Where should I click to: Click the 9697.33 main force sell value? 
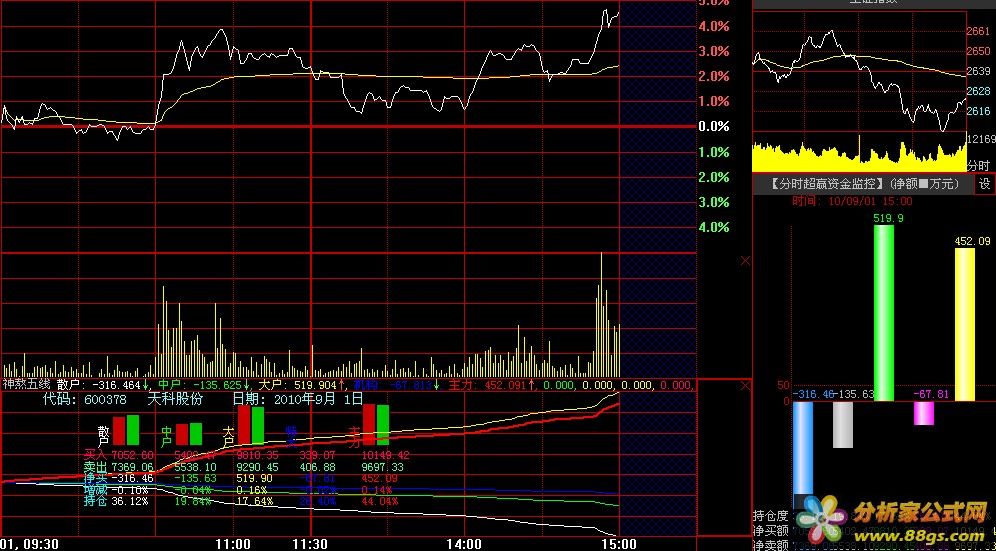pyautogui.click(x=382, y=467)
